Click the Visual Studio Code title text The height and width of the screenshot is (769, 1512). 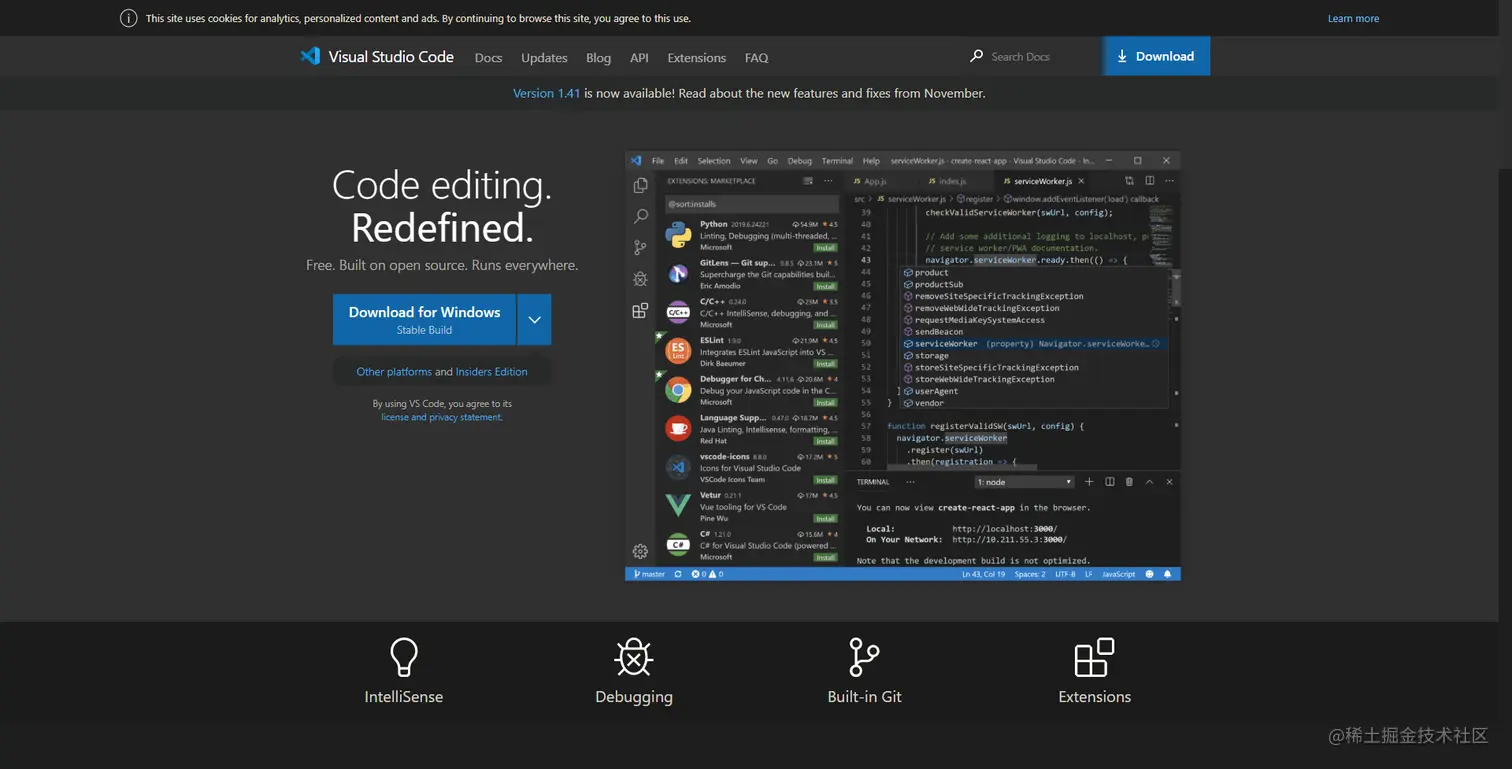[391, 57]
